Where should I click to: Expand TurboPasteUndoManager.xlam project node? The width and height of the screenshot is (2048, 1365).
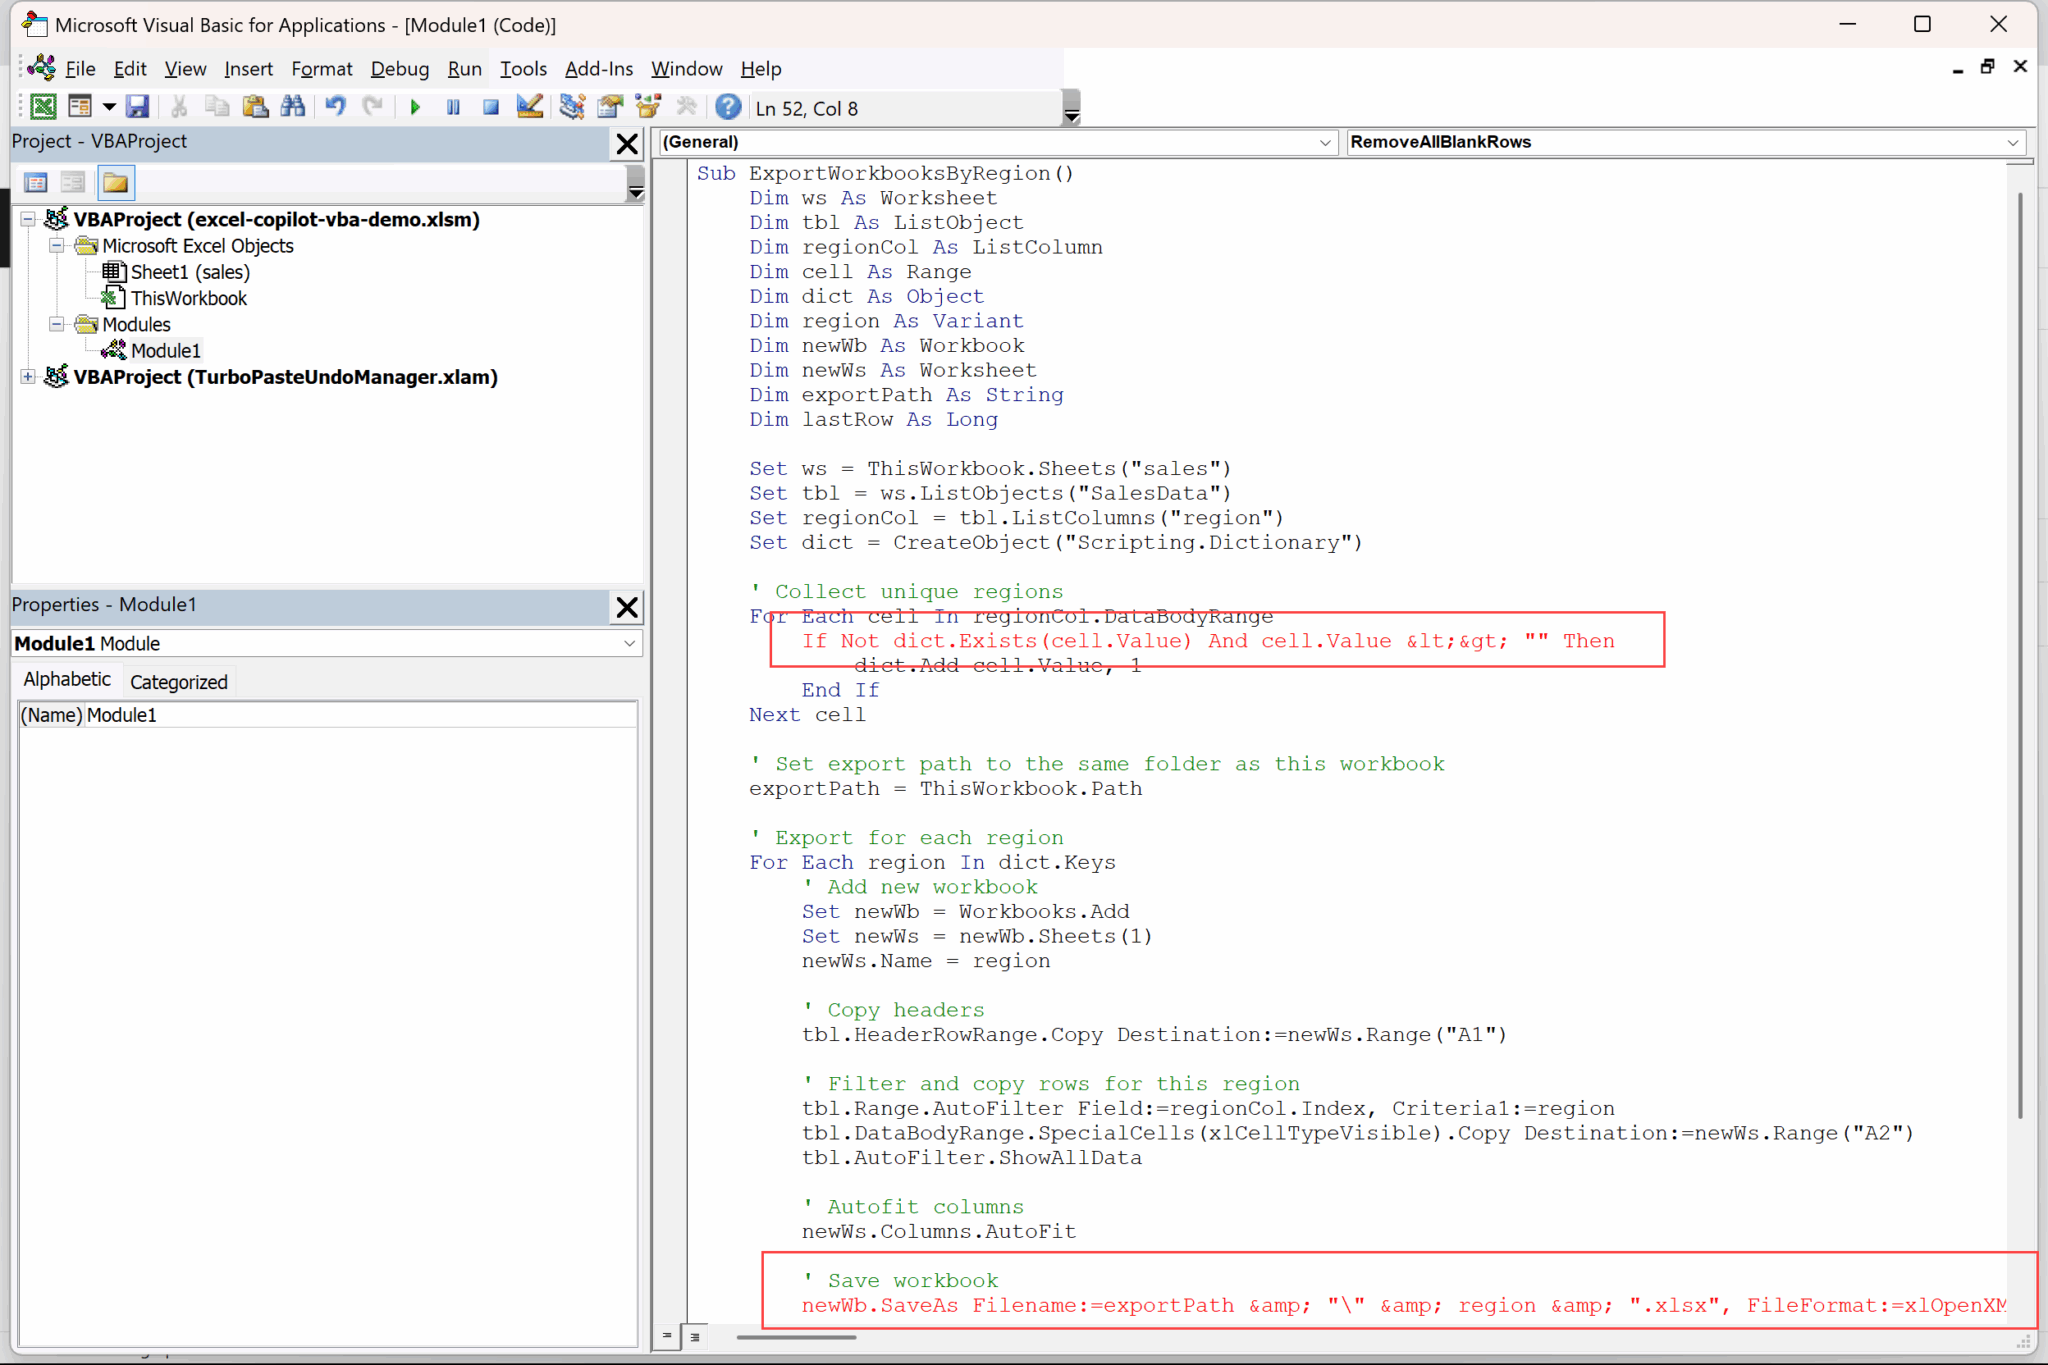point(28,377)
